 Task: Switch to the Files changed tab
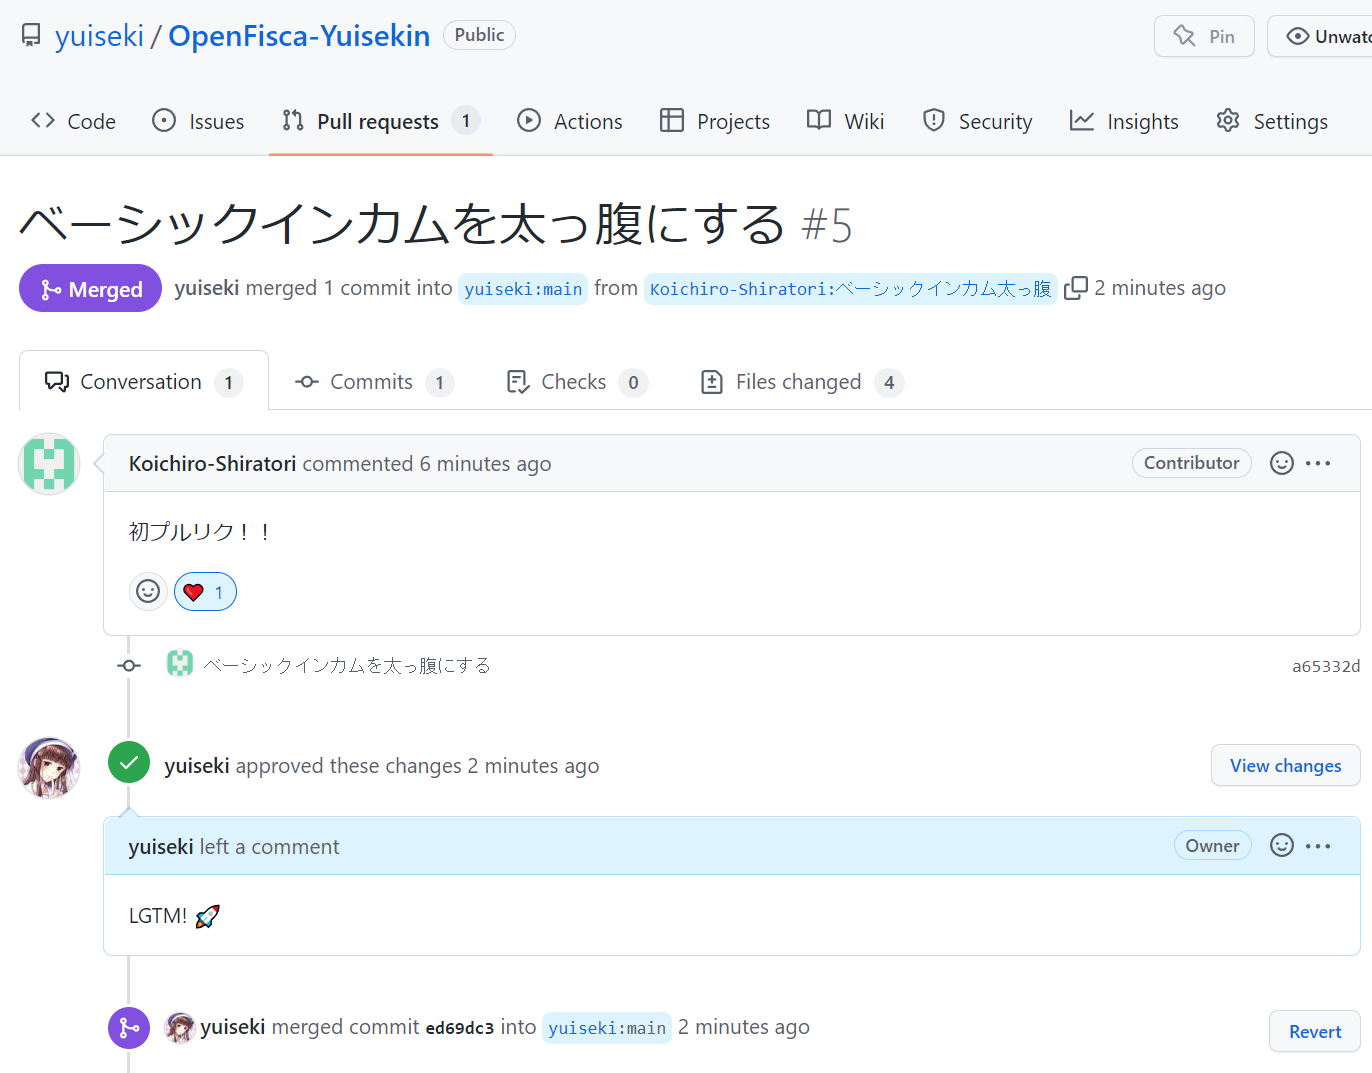(802, 382)
